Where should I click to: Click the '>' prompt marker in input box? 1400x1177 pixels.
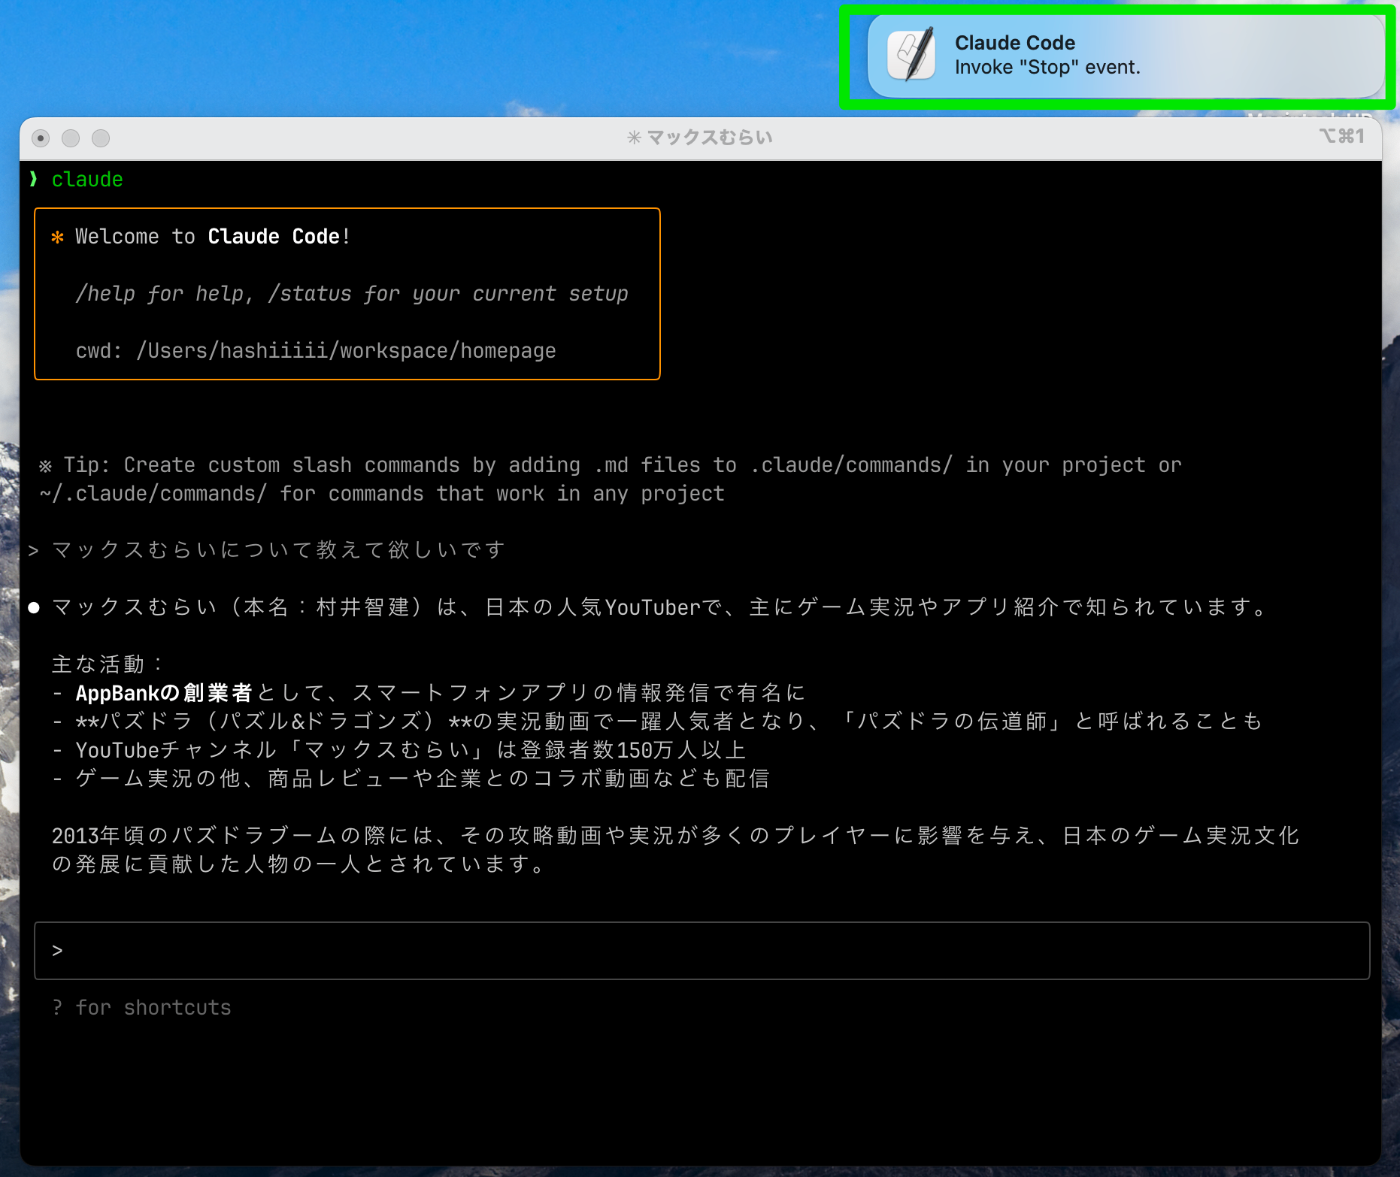tap(58, 950)
